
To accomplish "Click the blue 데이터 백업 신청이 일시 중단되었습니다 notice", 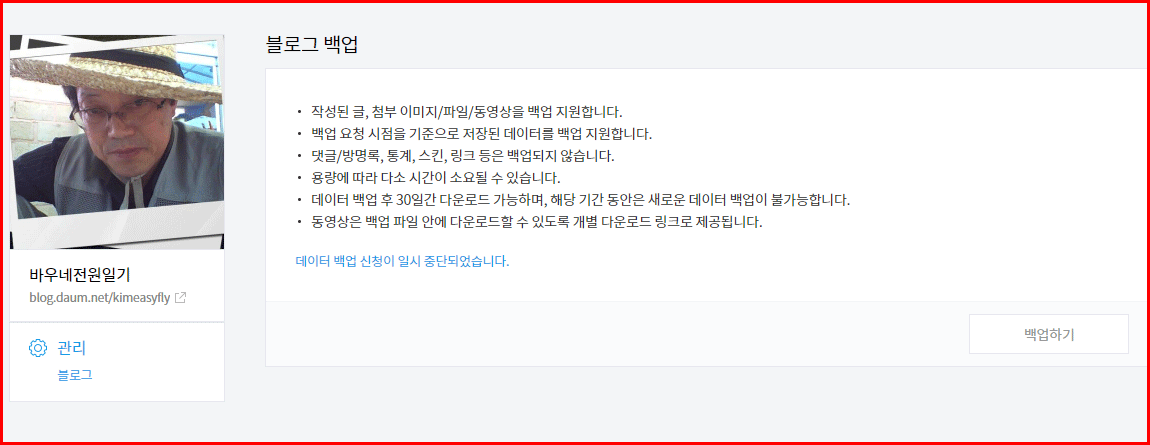I will (x=402, y=261).
